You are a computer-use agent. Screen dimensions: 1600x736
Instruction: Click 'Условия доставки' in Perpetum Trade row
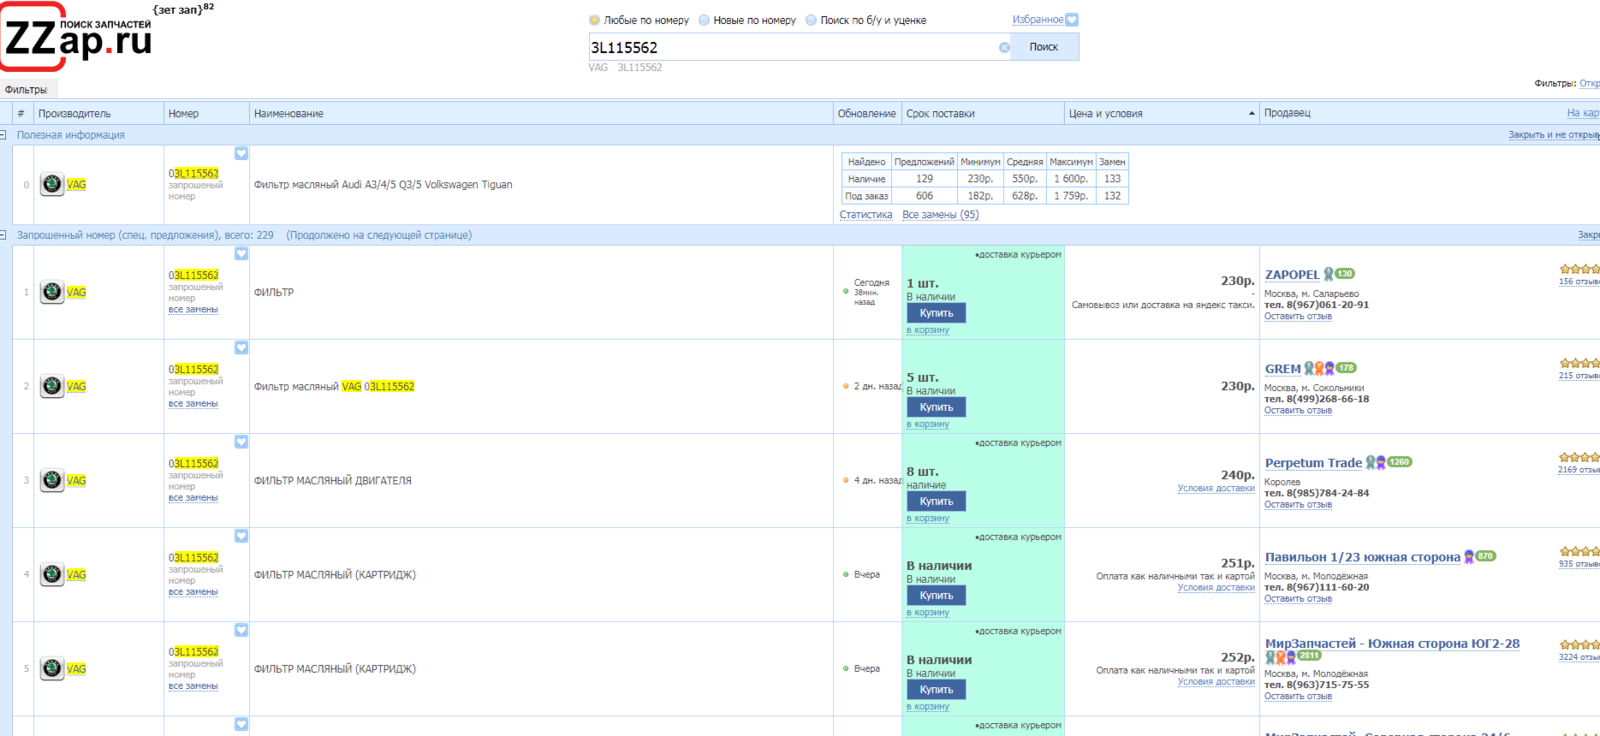pos(1216,489)
